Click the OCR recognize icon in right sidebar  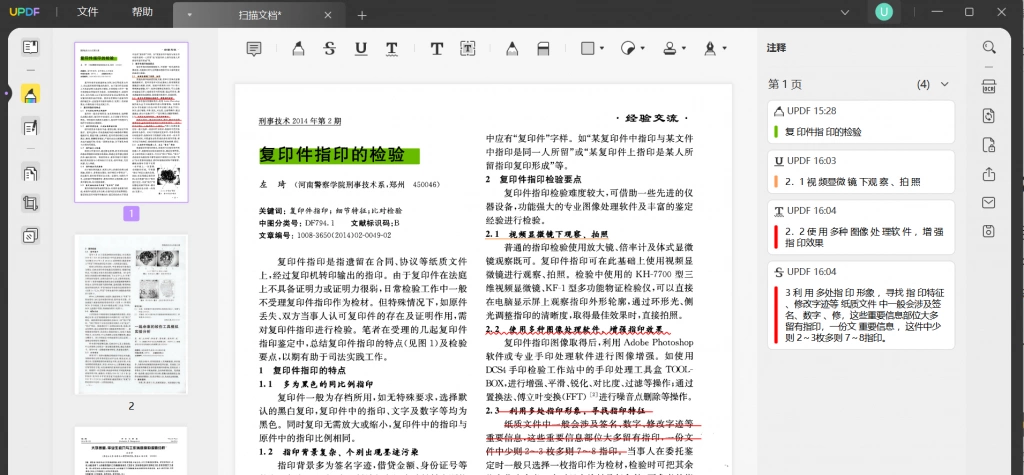tap(989, 87)
